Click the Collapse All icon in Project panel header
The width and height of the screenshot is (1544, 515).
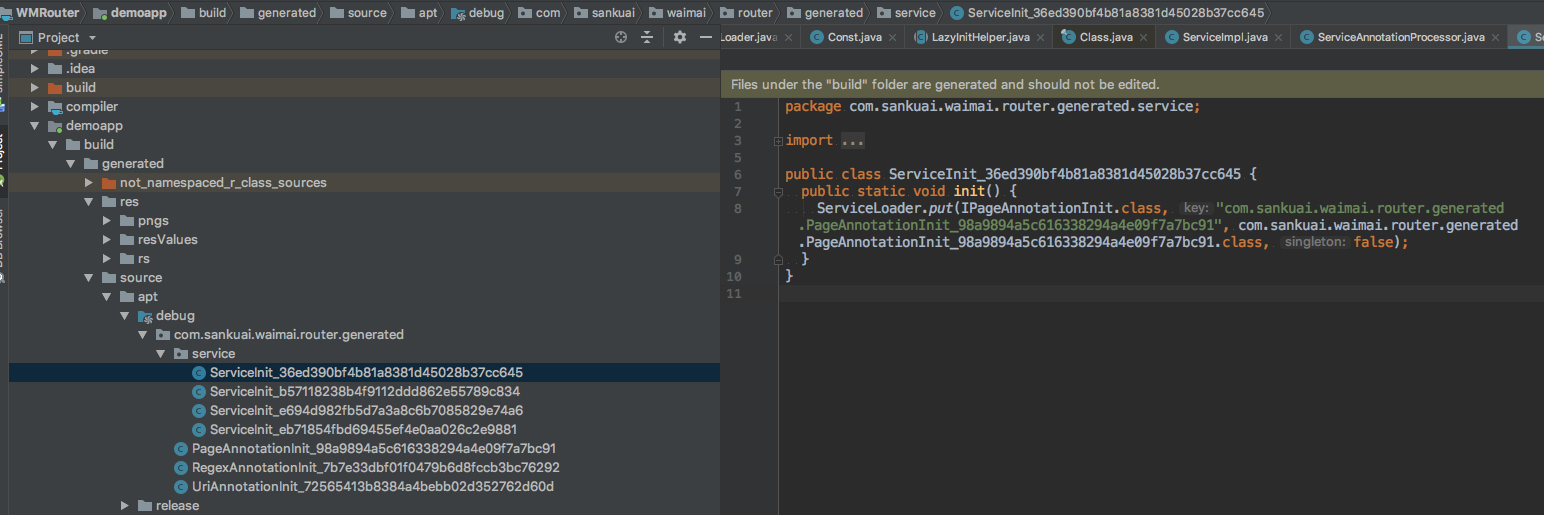point(647,37)
